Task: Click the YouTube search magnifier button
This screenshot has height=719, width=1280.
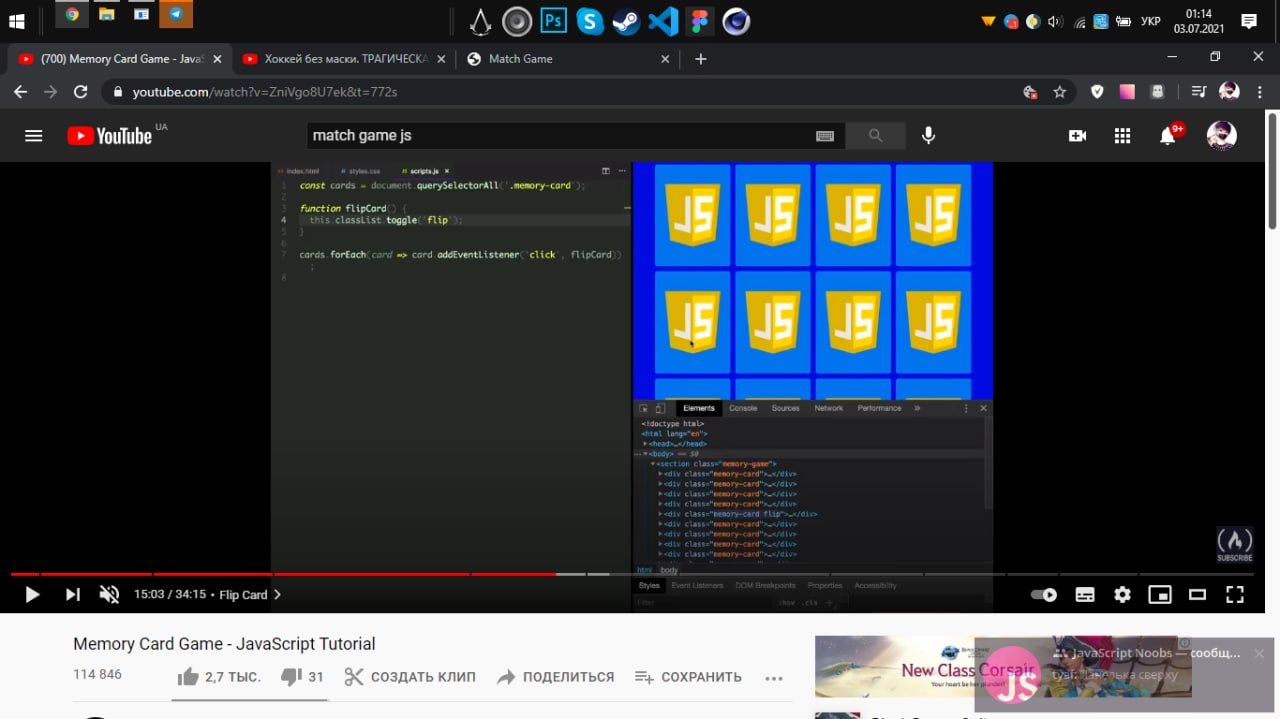Action: coord(875,135)
